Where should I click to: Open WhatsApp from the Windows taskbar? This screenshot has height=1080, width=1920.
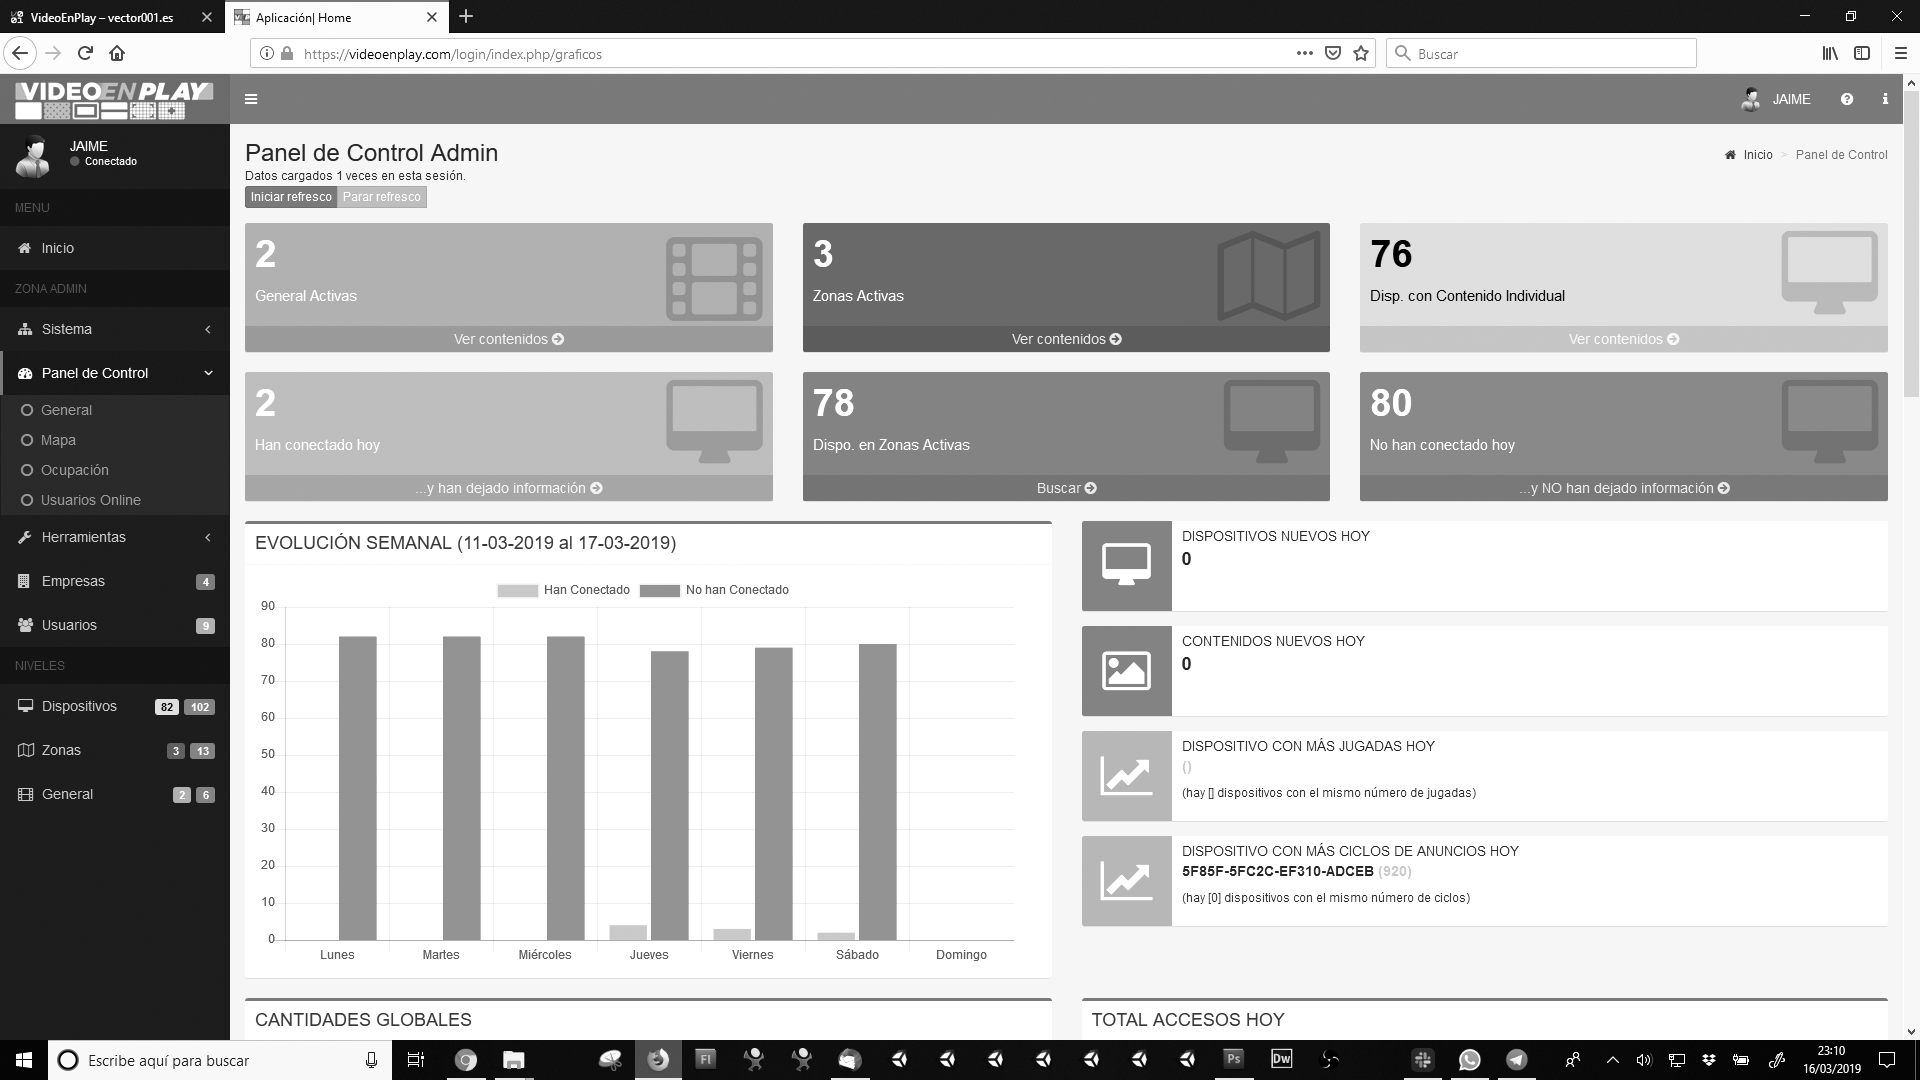pos(1469,1060)
